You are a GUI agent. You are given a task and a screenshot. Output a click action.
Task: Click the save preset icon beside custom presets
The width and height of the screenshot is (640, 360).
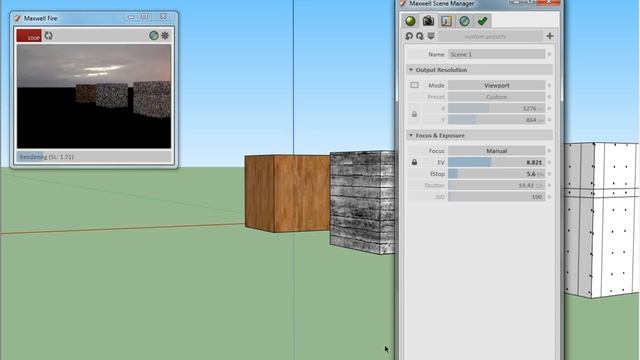[x=431, y=36]
